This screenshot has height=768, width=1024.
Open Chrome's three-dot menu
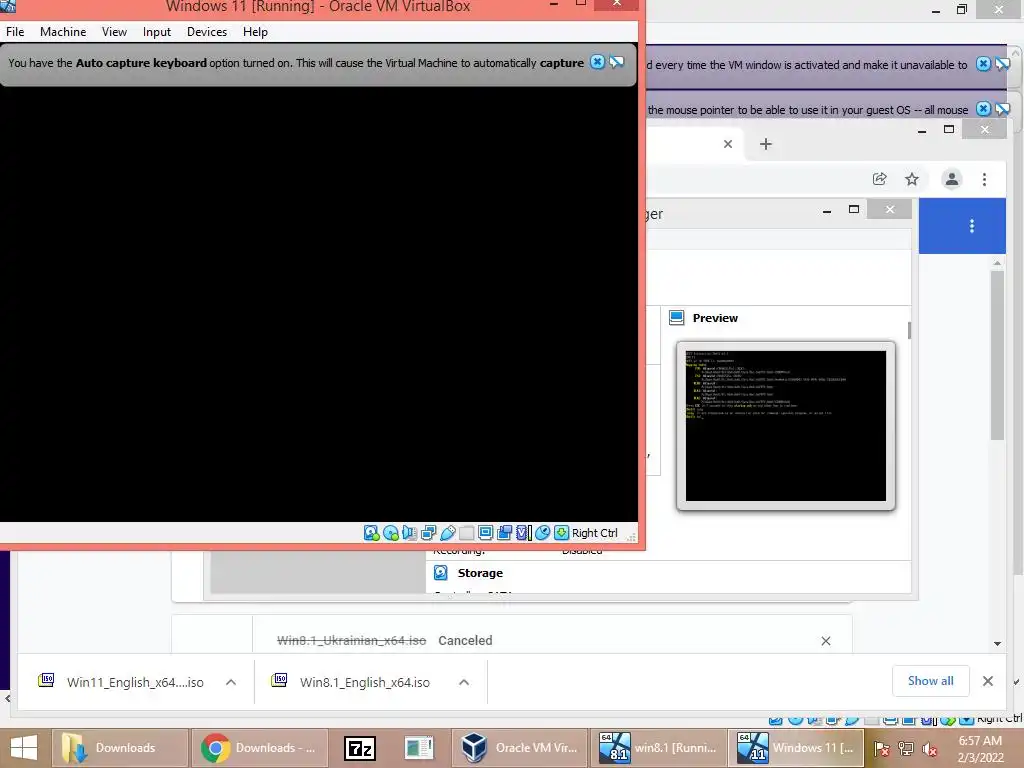pyautogui.click(x=984, y=179)
